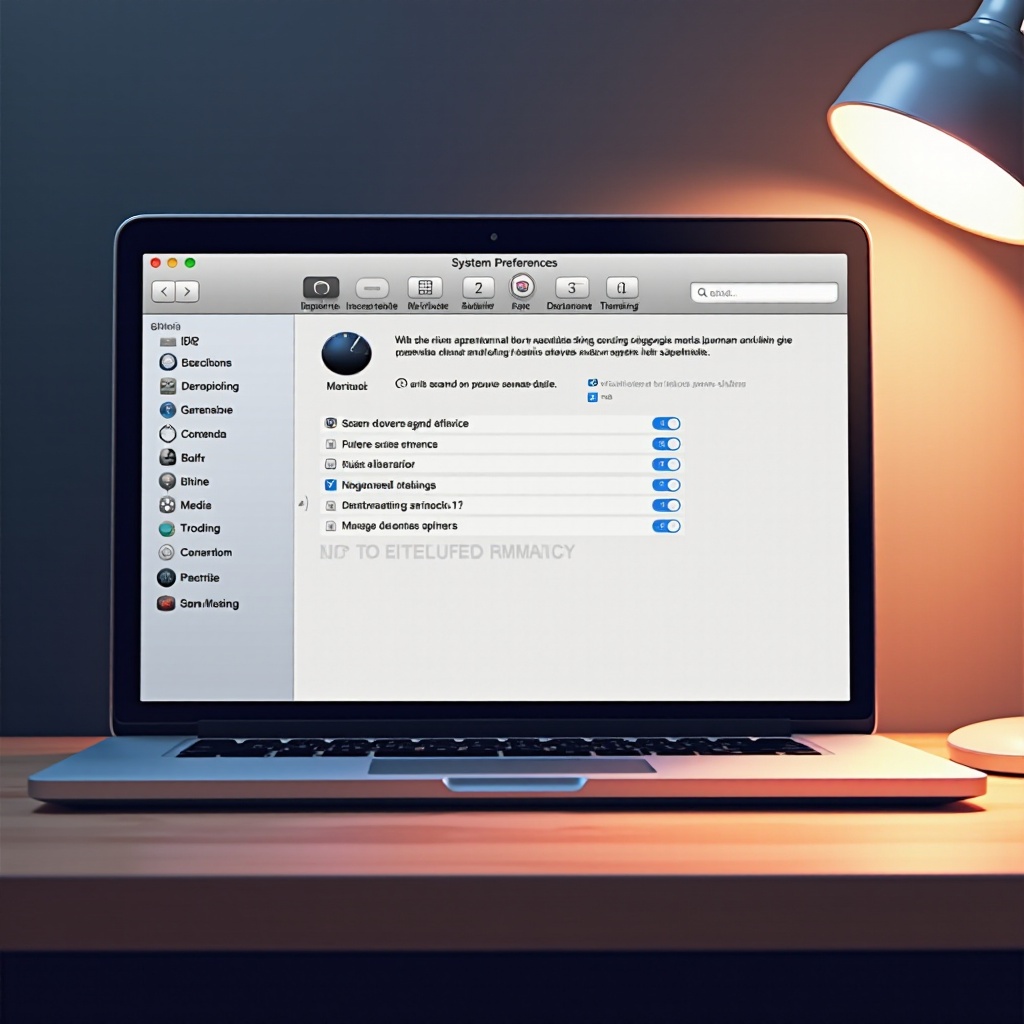Click the search field in the toolbar
Screen dimensions: 1024x1024
pyautogui.click(x=764, y=293)
